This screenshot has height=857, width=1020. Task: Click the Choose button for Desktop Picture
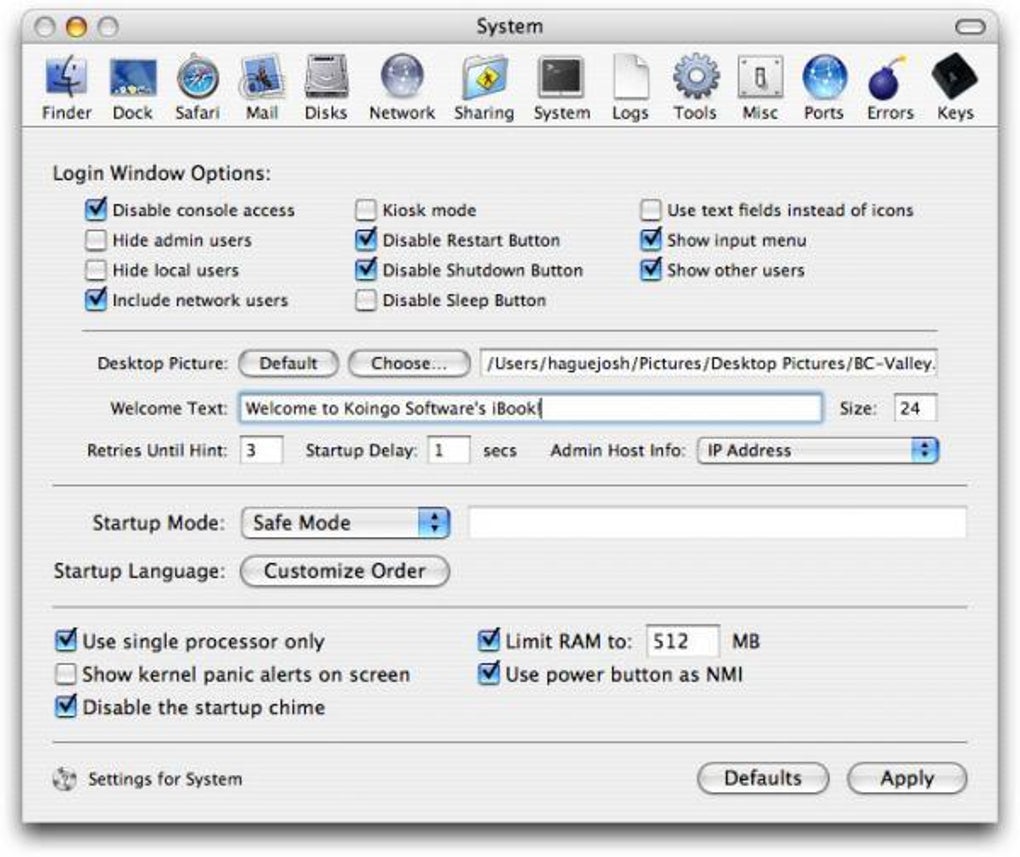408,364
